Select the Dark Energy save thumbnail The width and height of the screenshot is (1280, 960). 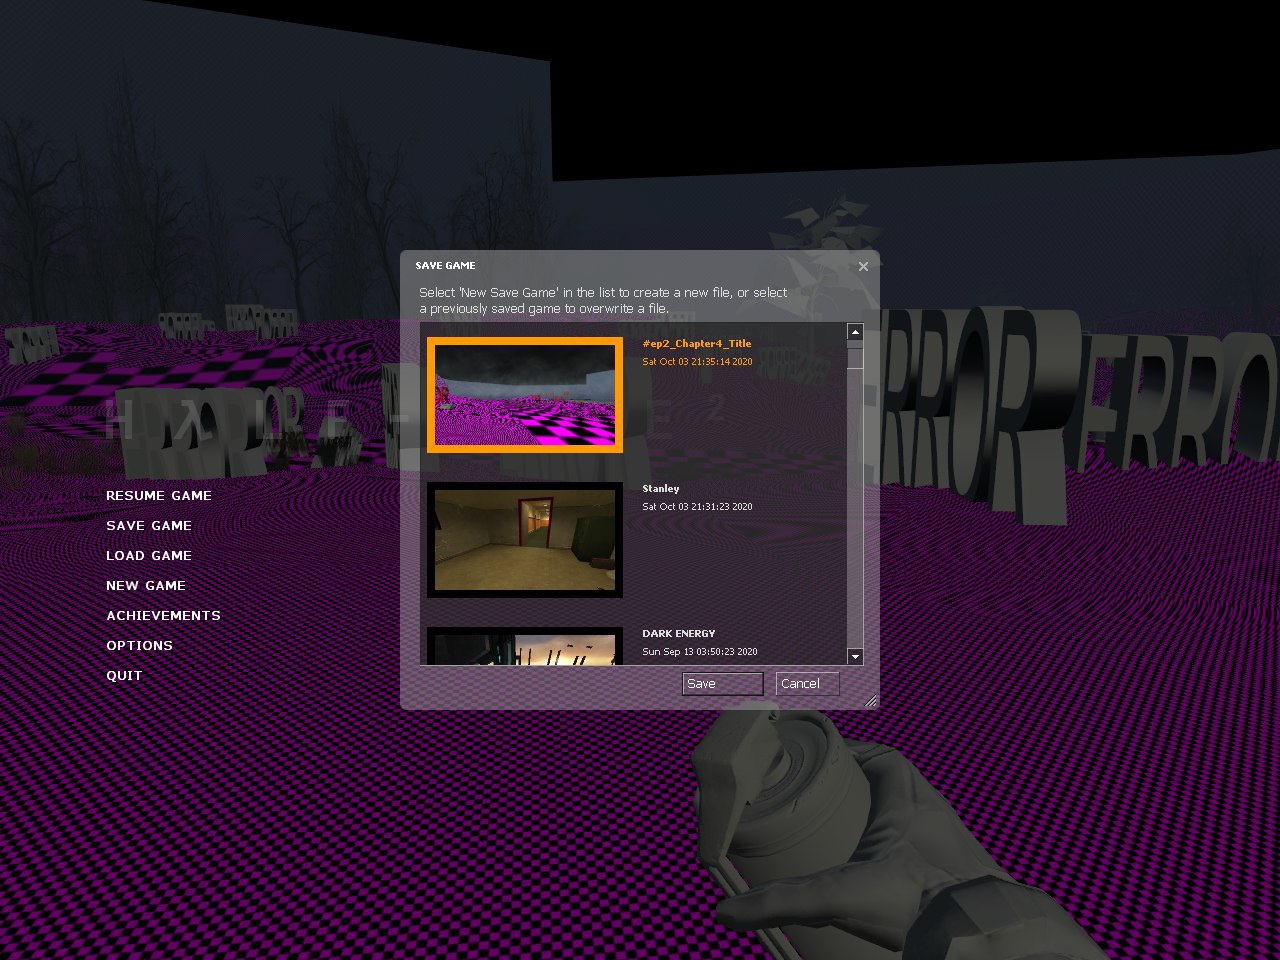525,646
